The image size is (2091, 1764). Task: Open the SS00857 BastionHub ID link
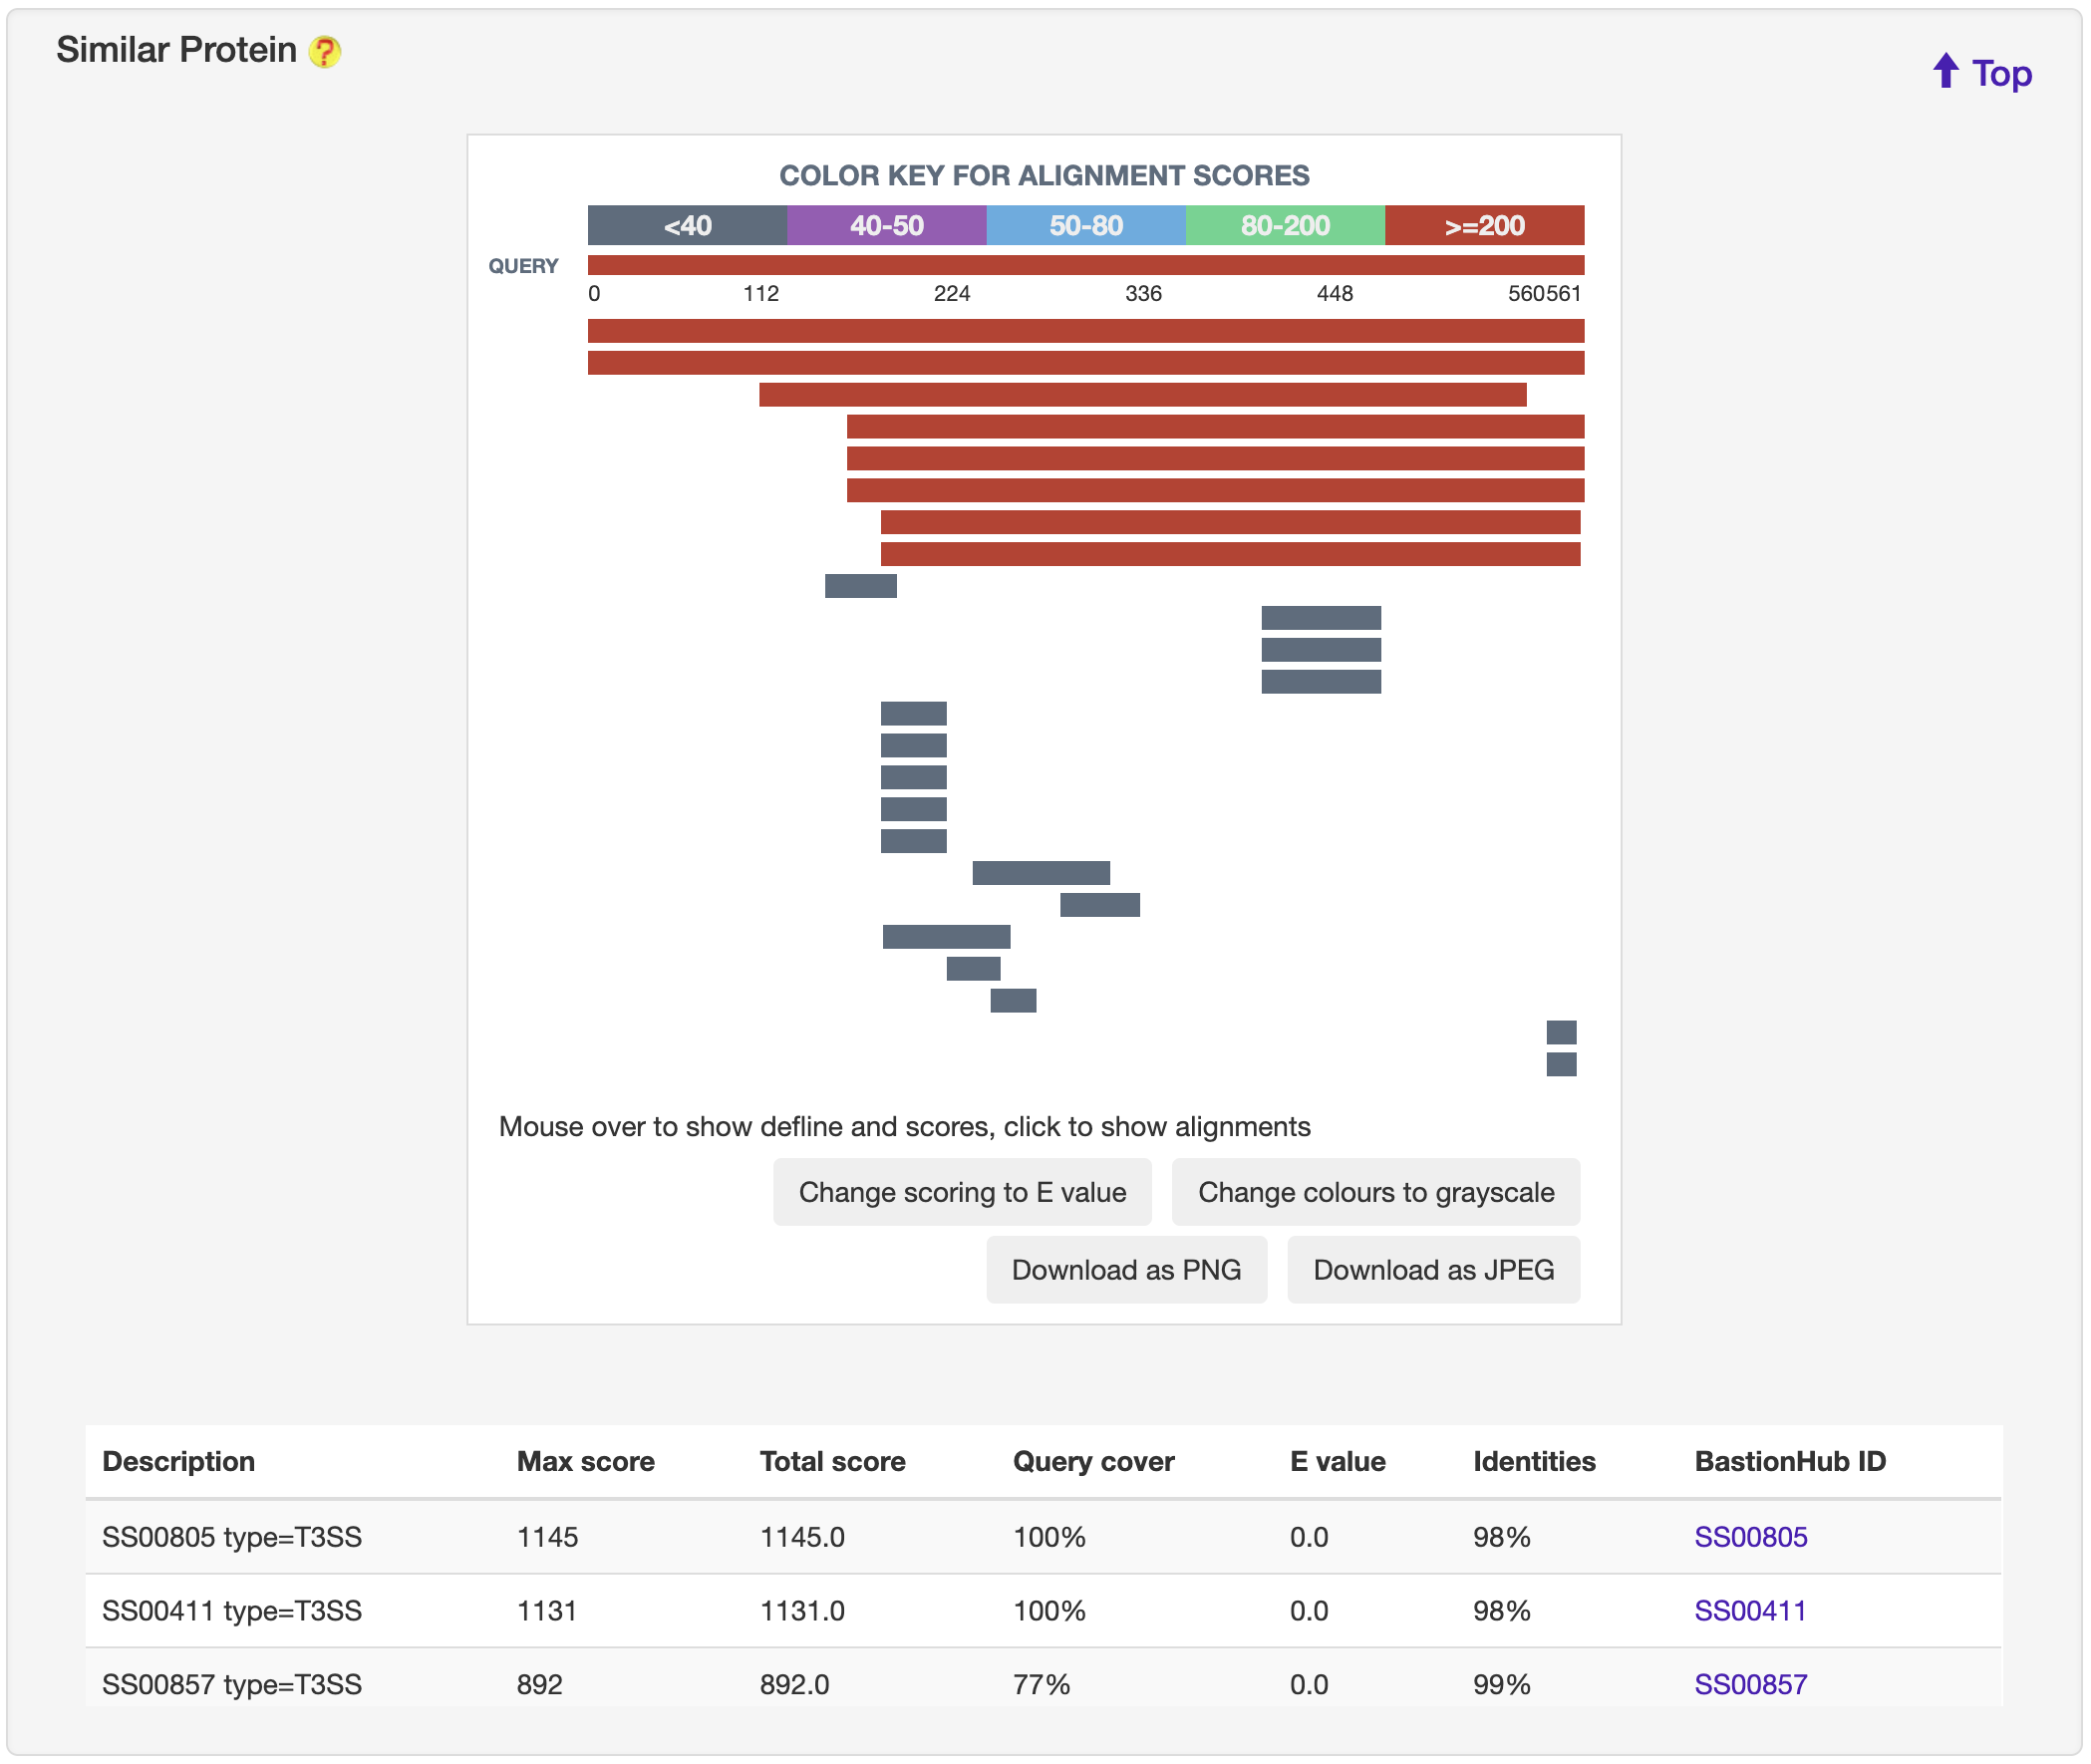[x=1750, y=1685]
